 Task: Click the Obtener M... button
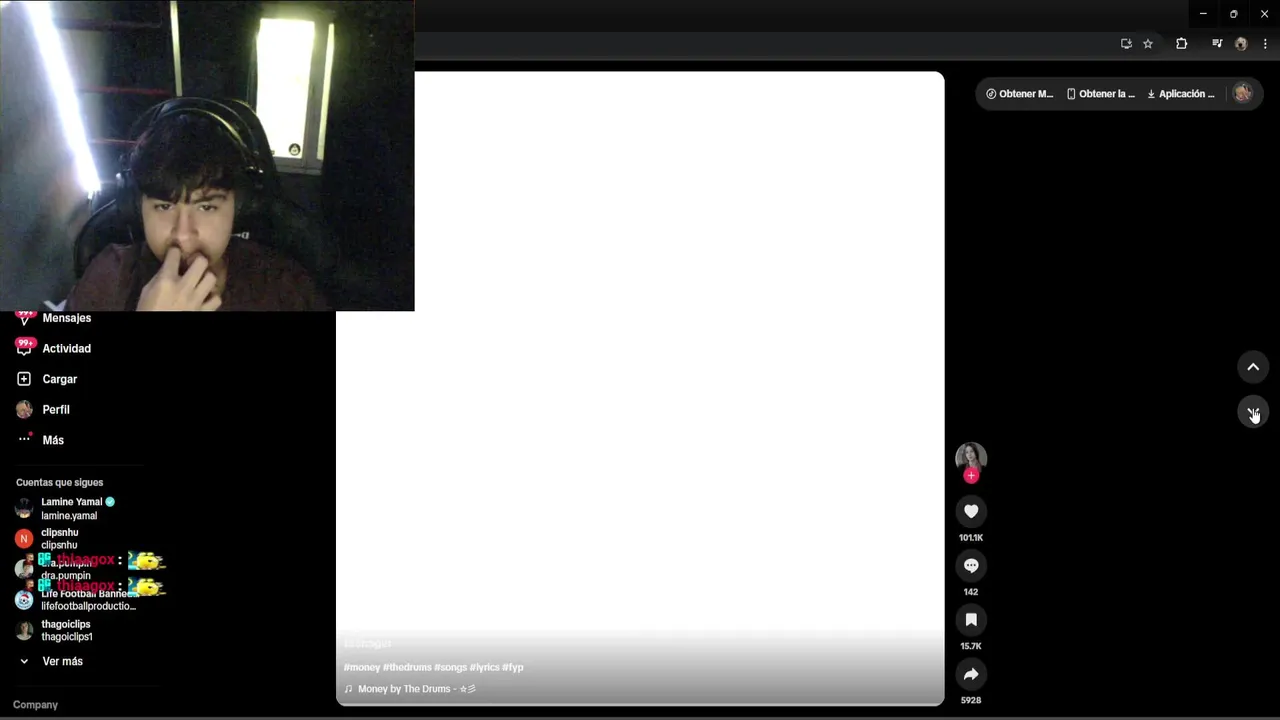1019,94
